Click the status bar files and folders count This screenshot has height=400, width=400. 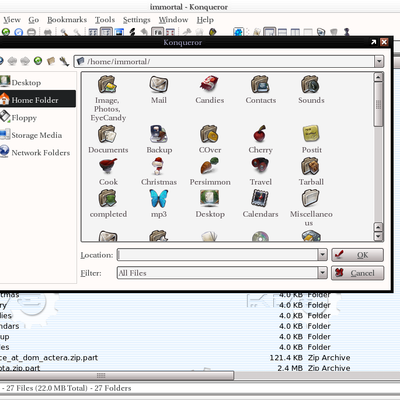click(x=68, y=388)
